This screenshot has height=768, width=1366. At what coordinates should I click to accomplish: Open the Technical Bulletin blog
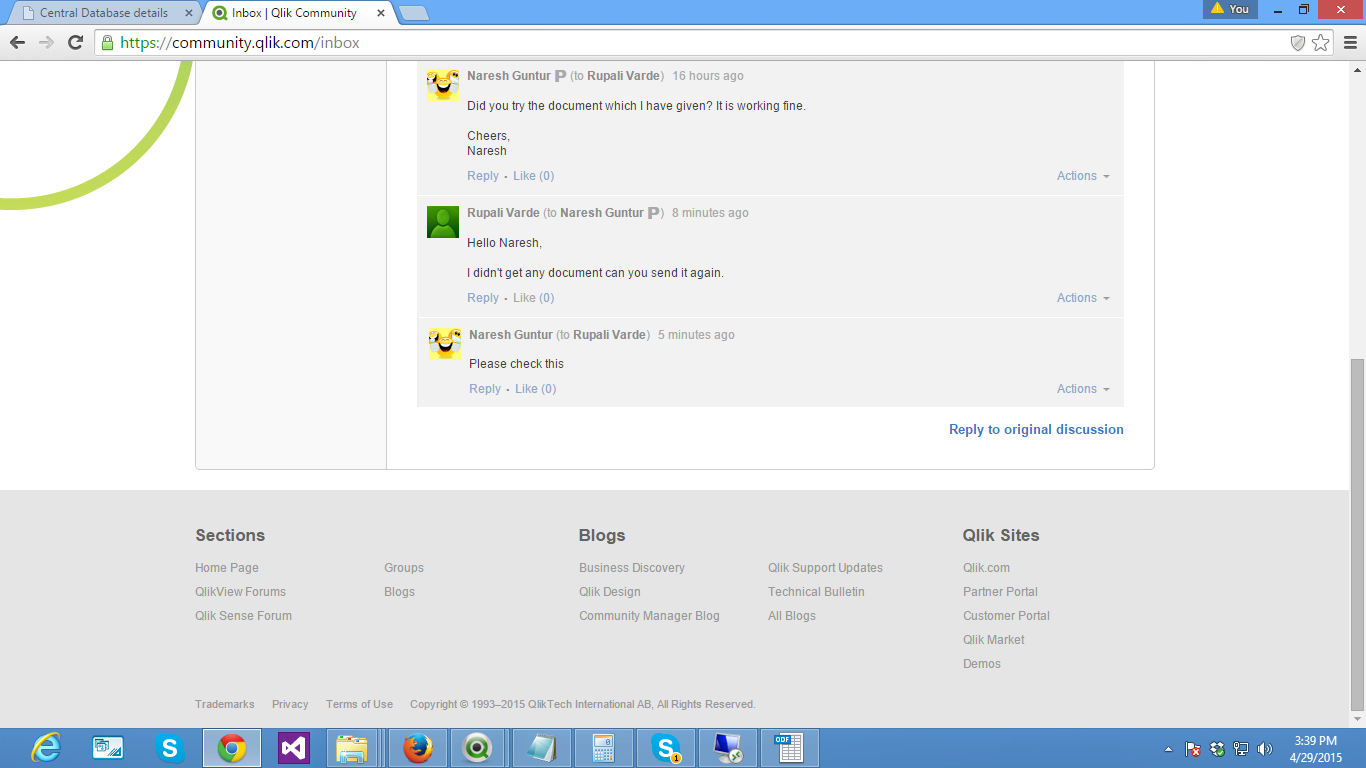click(x=816, y=592)
